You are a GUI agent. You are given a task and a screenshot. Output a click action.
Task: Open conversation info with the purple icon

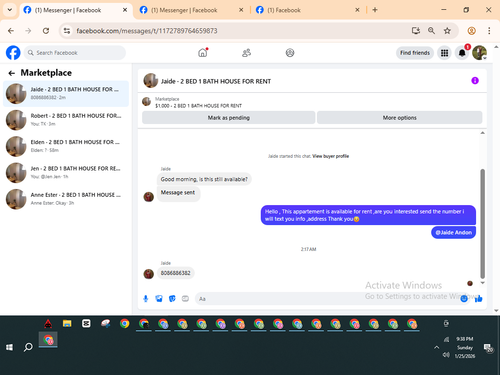point(475,81)
